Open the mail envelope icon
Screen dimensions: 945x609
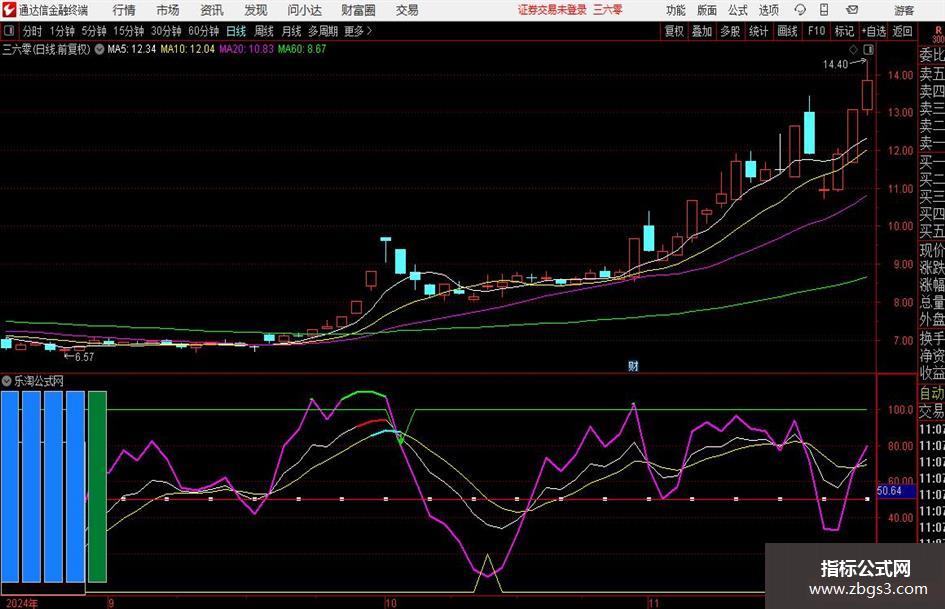point(852,10)
